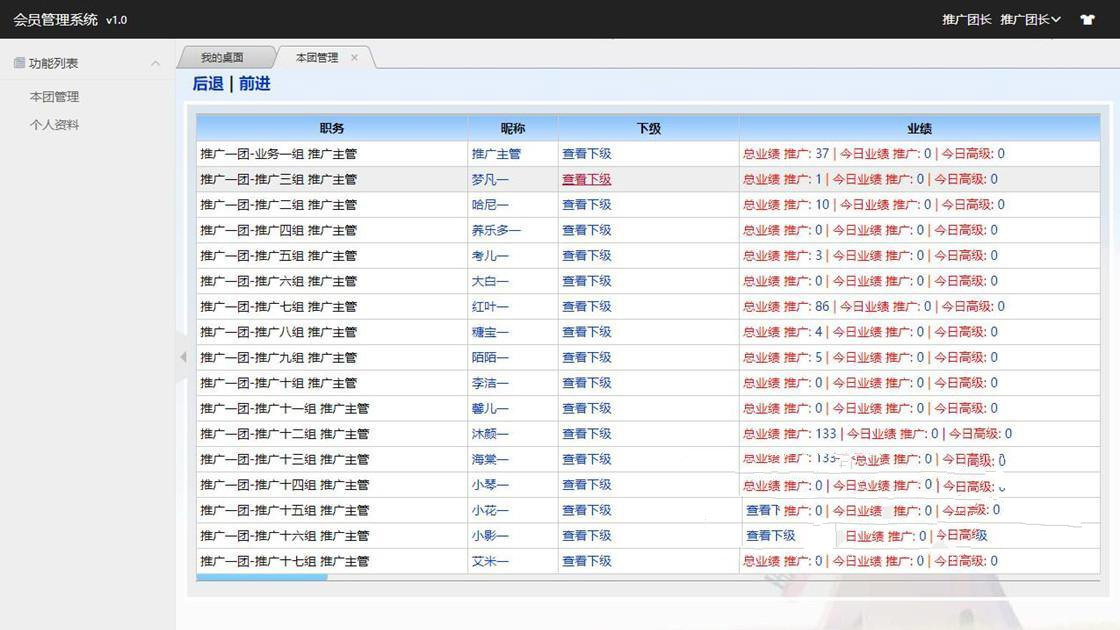Select row 推广一团-推广十七组 推广主管
Viewport: 1120px width, 630px height.
click(648, 561)
